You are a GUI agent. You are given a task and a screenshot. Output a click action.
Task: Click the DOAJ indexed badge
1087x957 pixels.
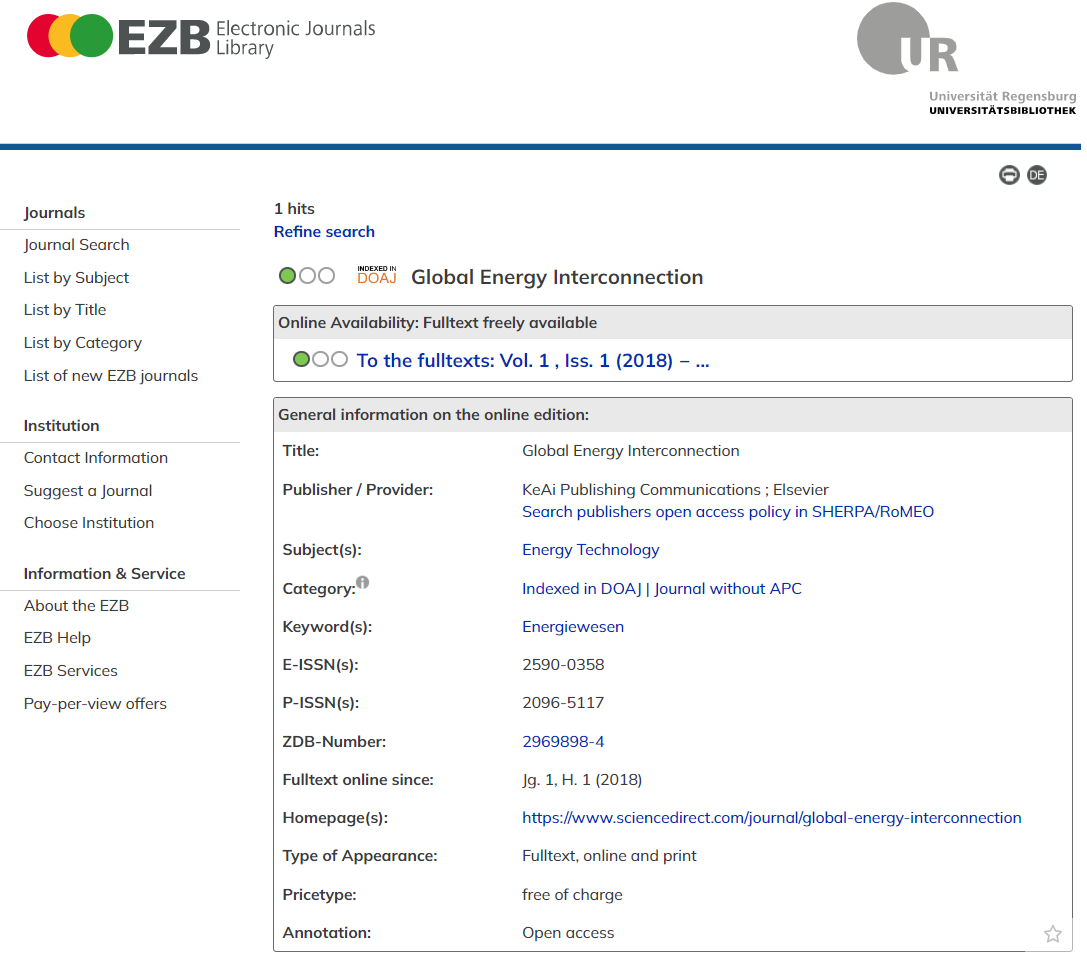[376, 275]
